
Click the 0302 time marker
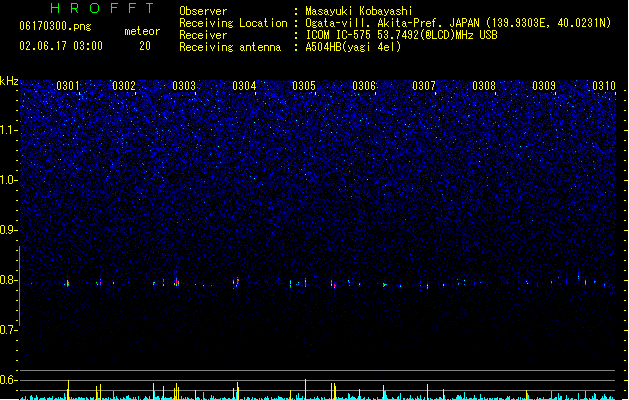coord(124,86)
